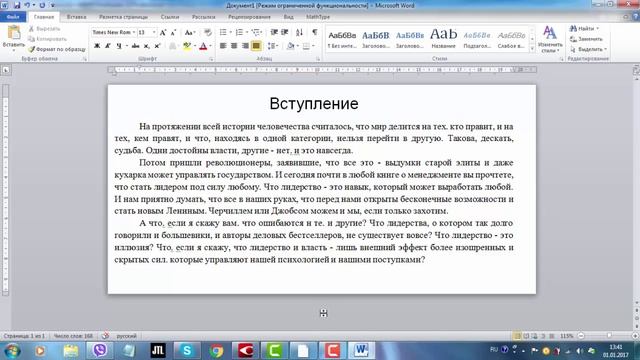This screenshot has height=360, width=640.
Task: Toggle underline (Ч) formatting
Action: 118,46
